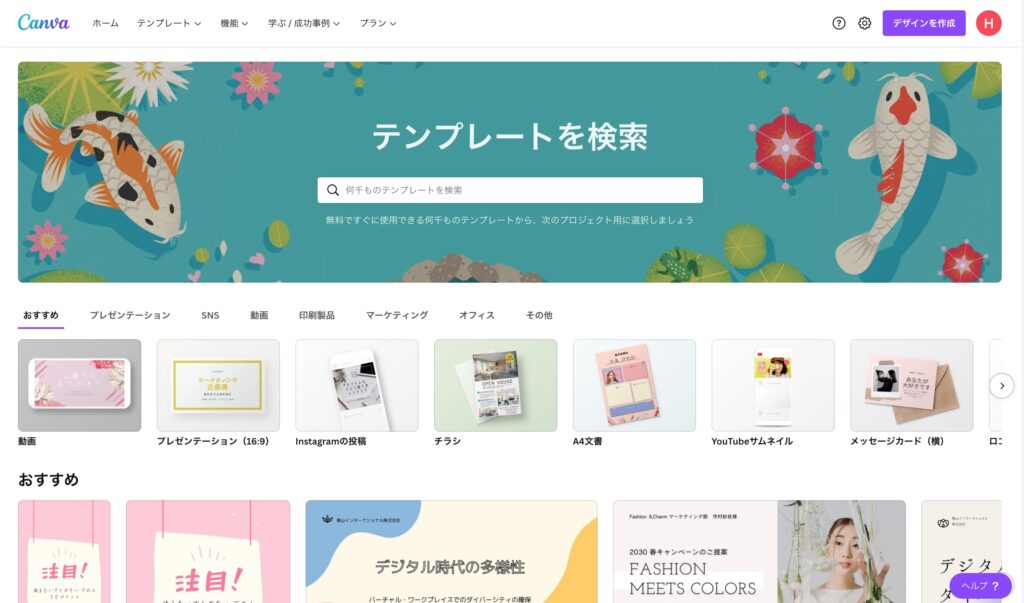Screen dimensions: 1024x603
Task: Expand the 学ぶ / 成功事例 dropdown
Action: pyautogui.click(x=304, y=23)
